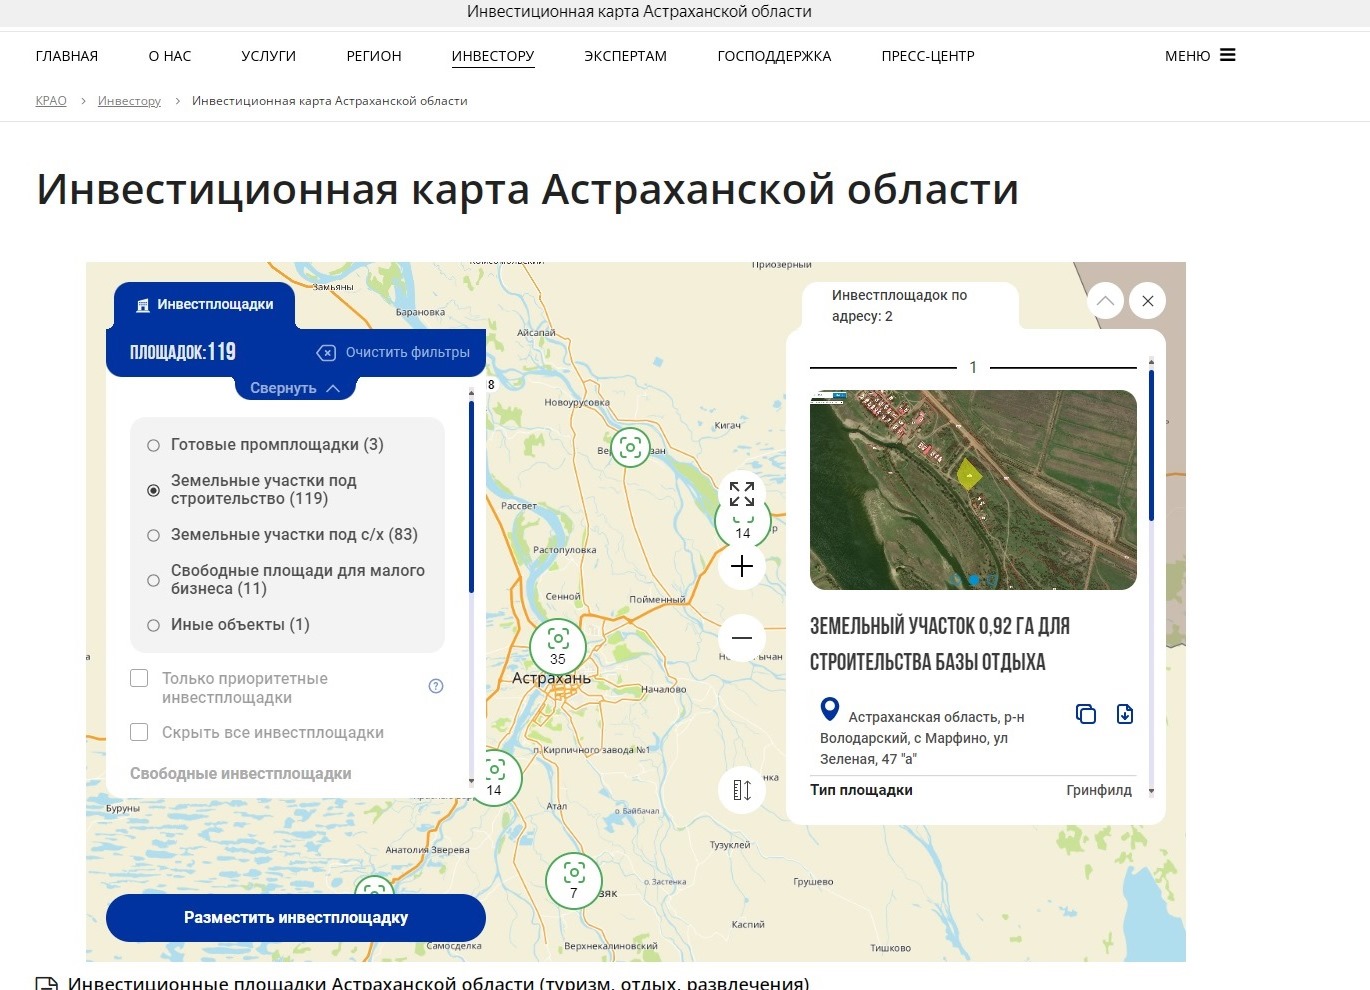The width and height of the screenshot is (1370, 990).
Task: Click the copy address icon in site card
Action: pyautogui.click(x=1086, y=714)
